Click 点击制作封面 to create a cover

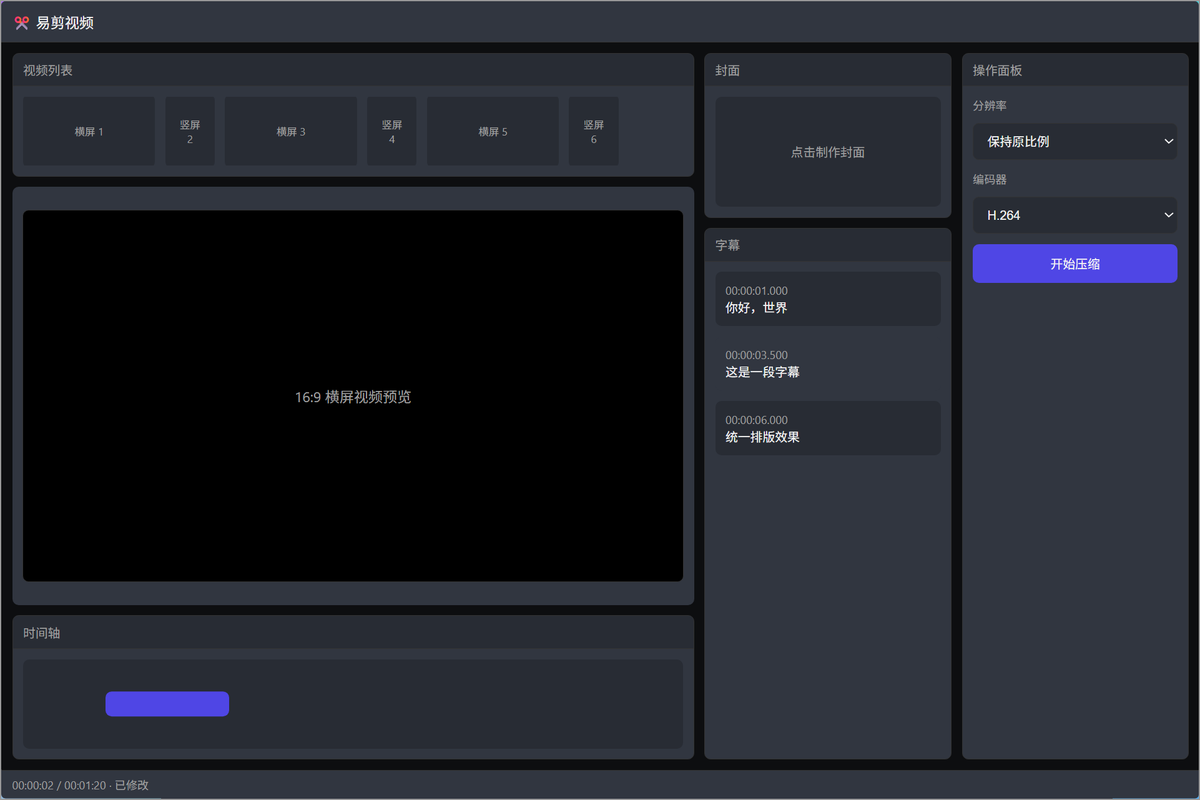[x=828, y=152]
